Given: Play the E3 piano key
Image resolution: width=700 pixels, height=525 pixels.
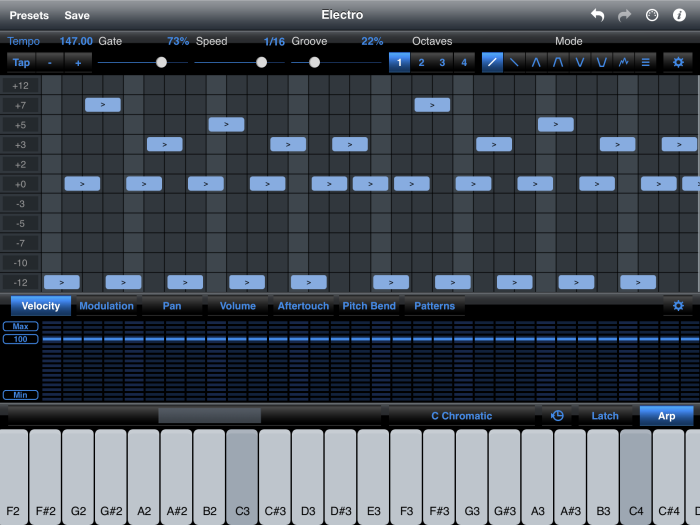Looking at the screenshot, I should (373, 477).
